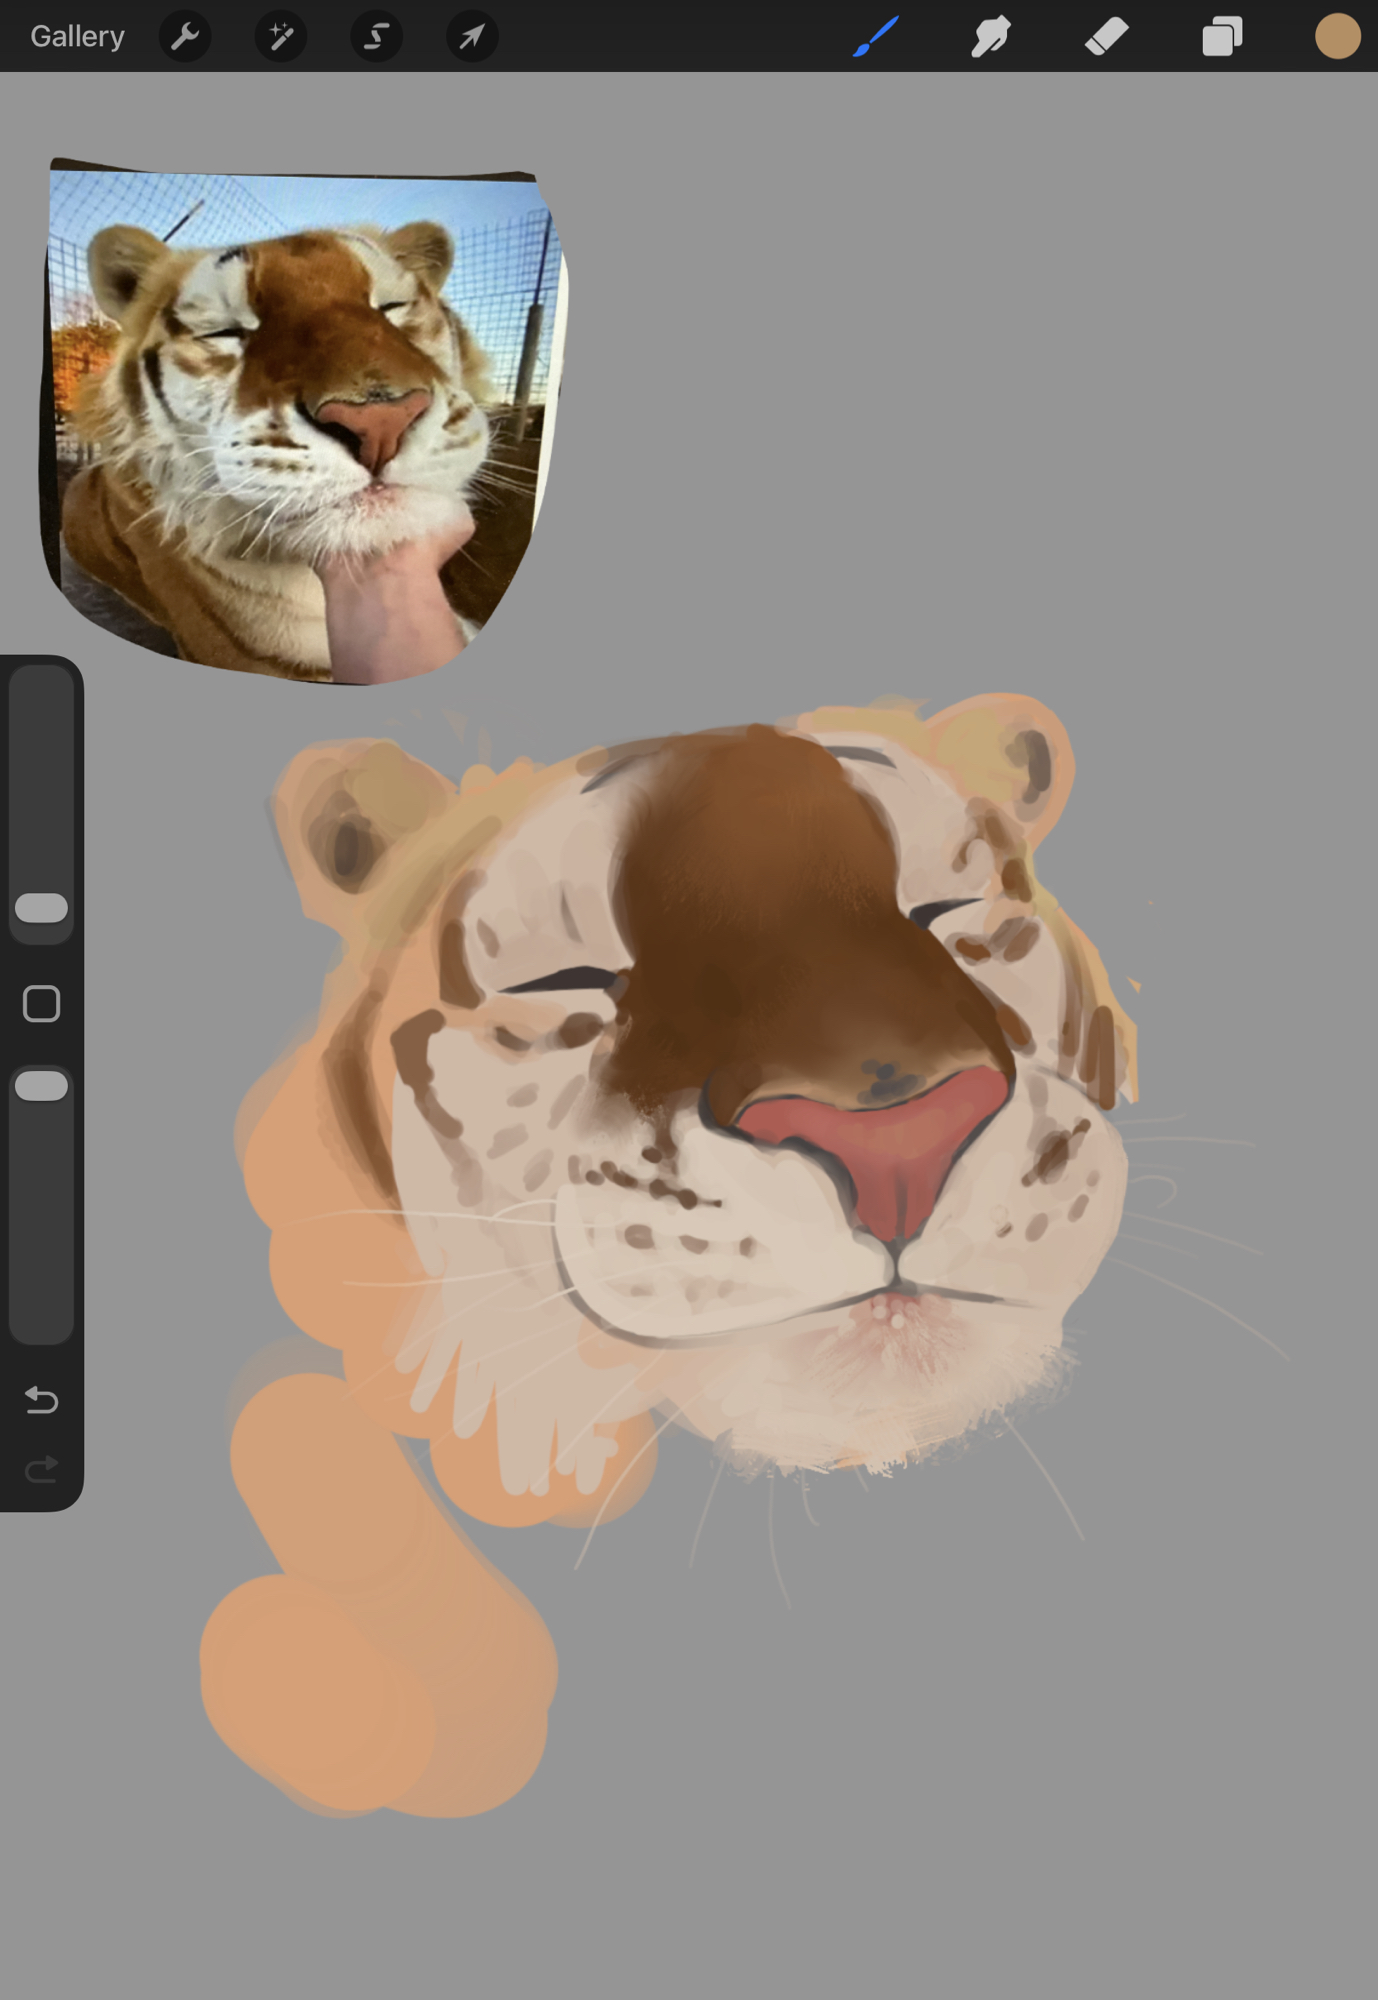Activate the Transform arrow tool
This screenshot has width=1378, height=2000.
[472, 37]
